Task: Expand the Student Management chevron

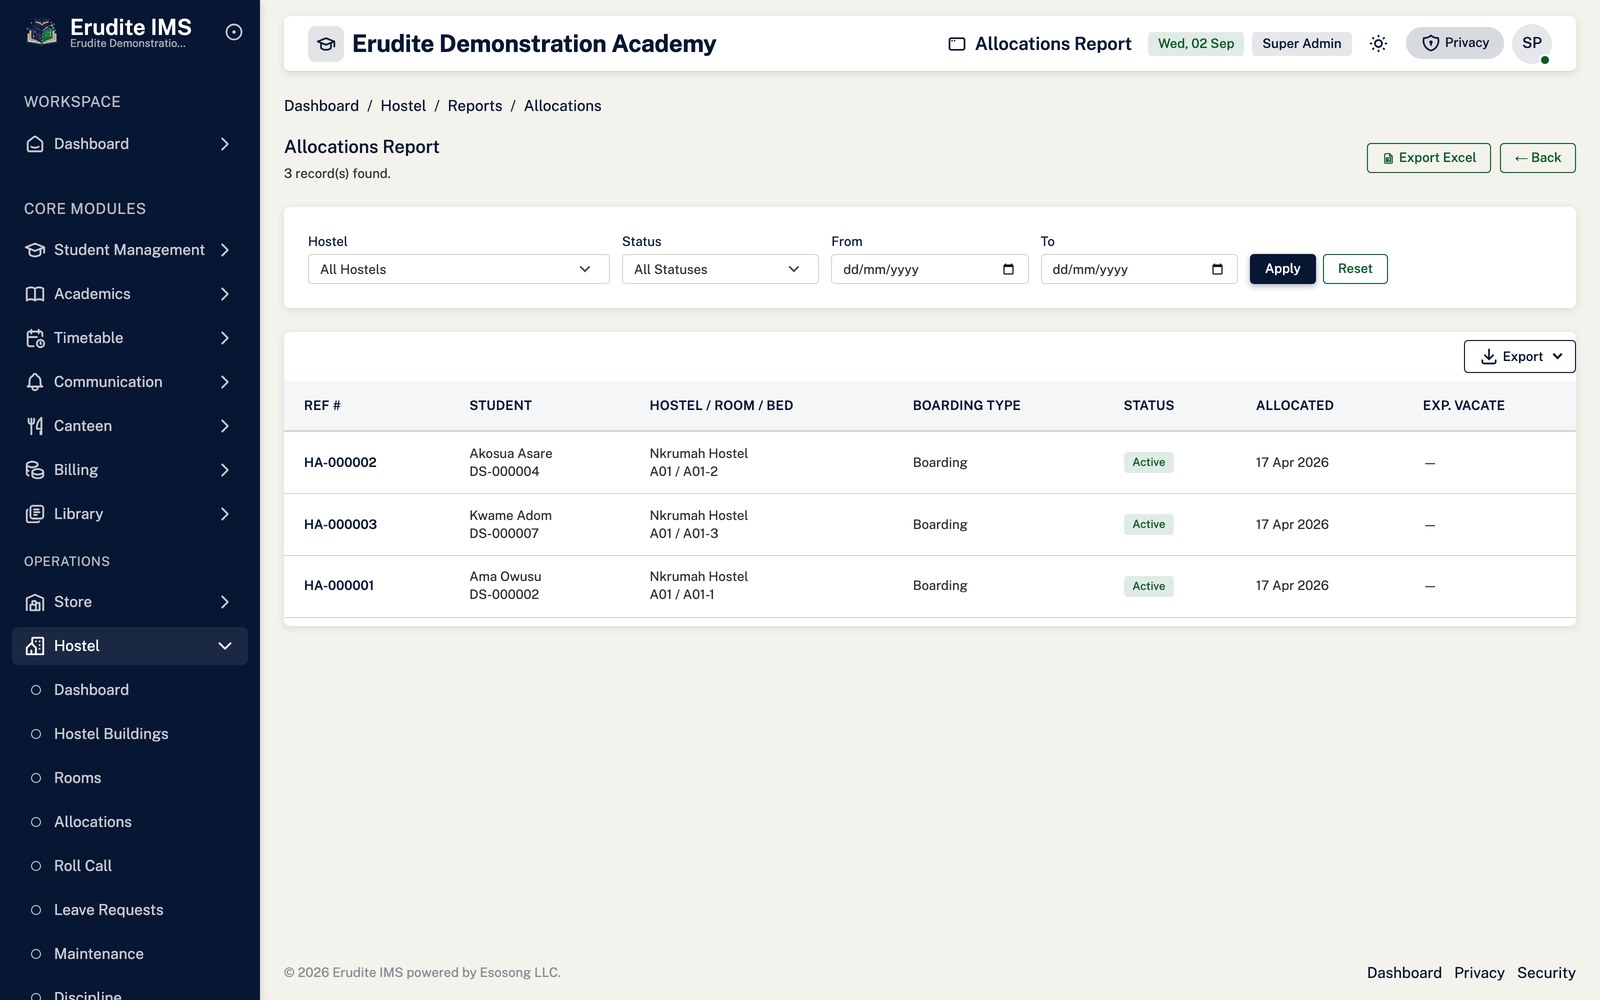Action: (x=225, y=250)
